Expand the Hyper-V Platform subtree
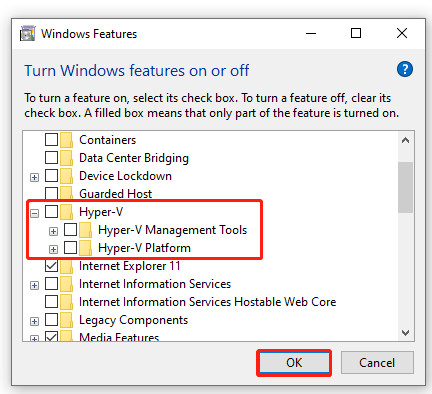432x394 pixels. point(53,249)
